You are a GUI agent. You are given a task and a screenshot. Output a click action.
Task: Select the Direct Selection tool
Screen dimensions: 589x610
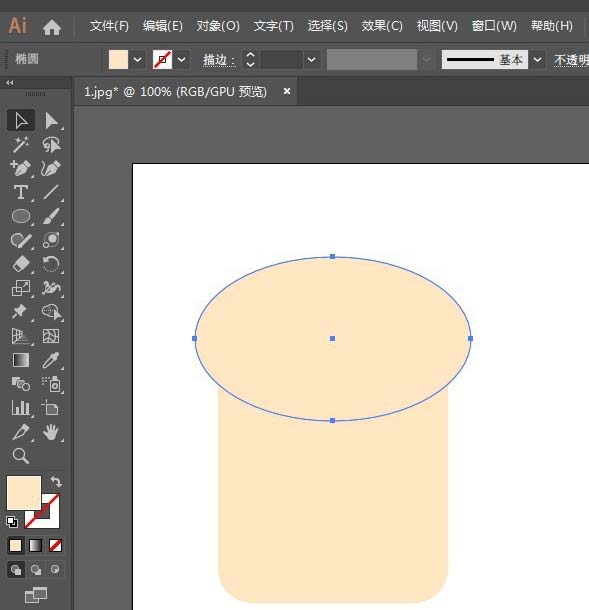coord(51,121)
